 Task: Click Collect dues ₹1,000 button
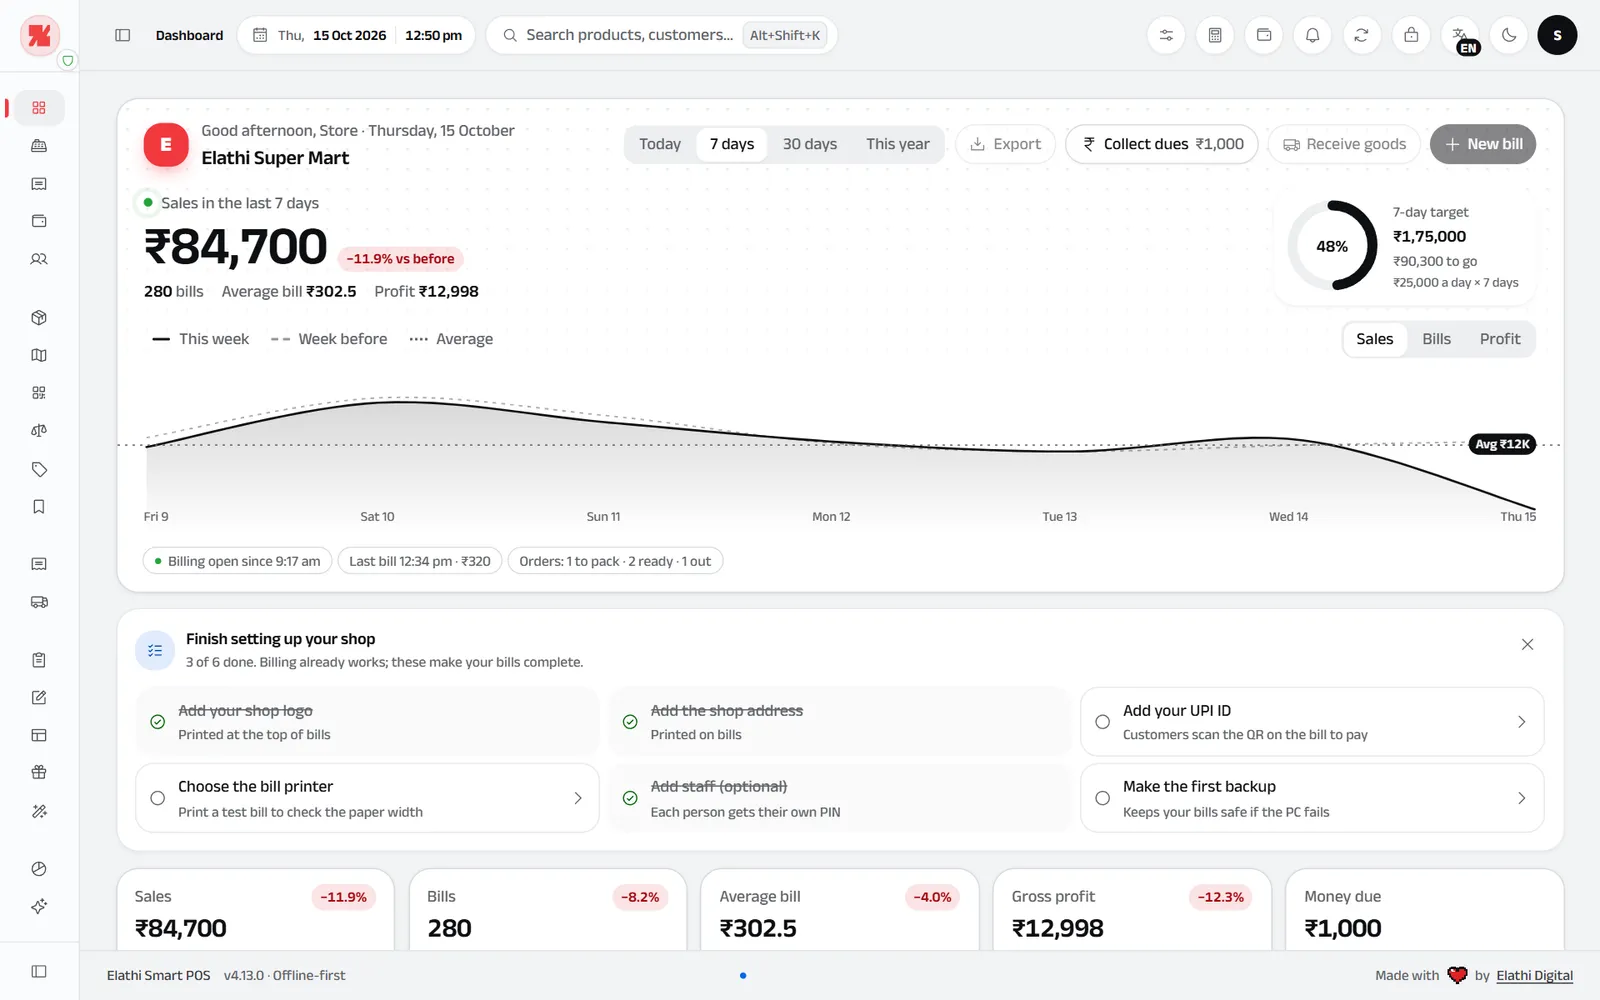click(1162, 144)
